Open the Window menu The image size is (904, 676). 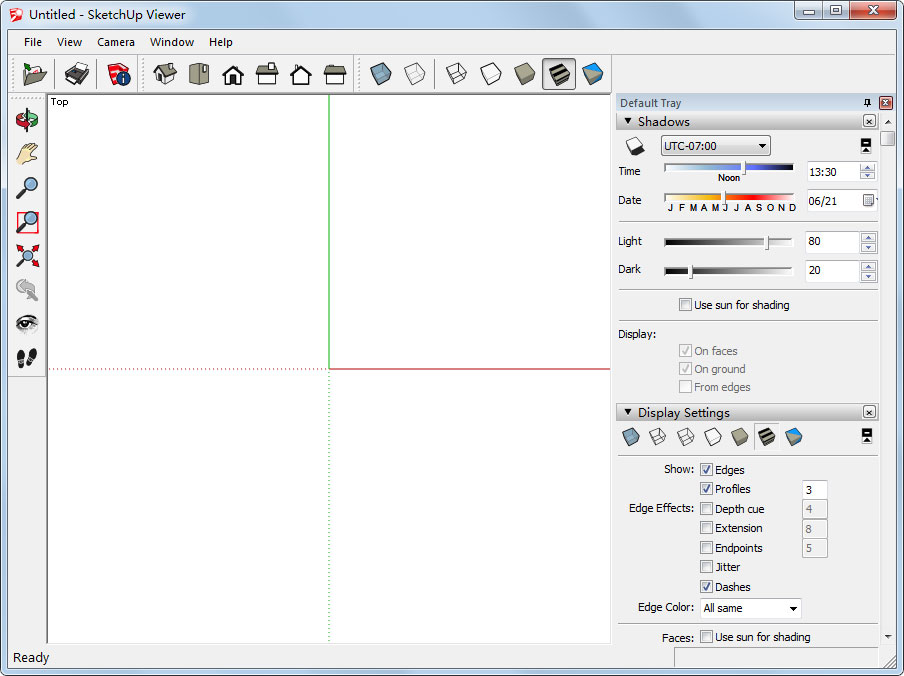(x=172, y=42)
